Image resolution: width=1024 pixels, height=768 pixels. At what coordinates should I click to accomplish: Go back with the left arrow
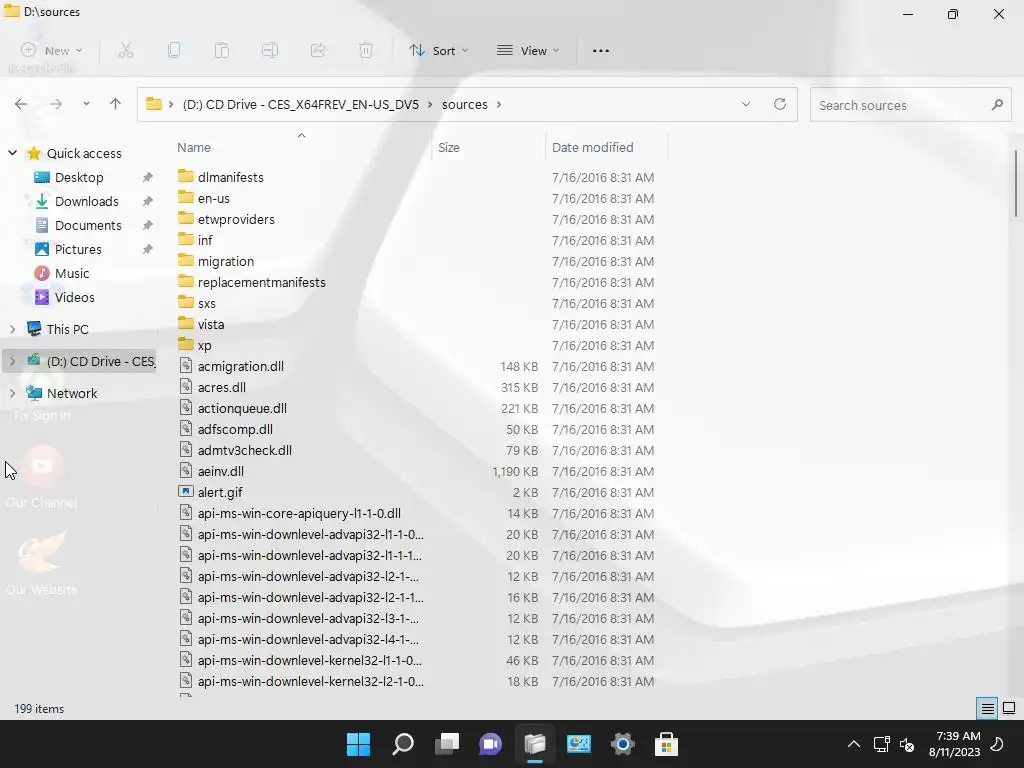click(21, 104)
